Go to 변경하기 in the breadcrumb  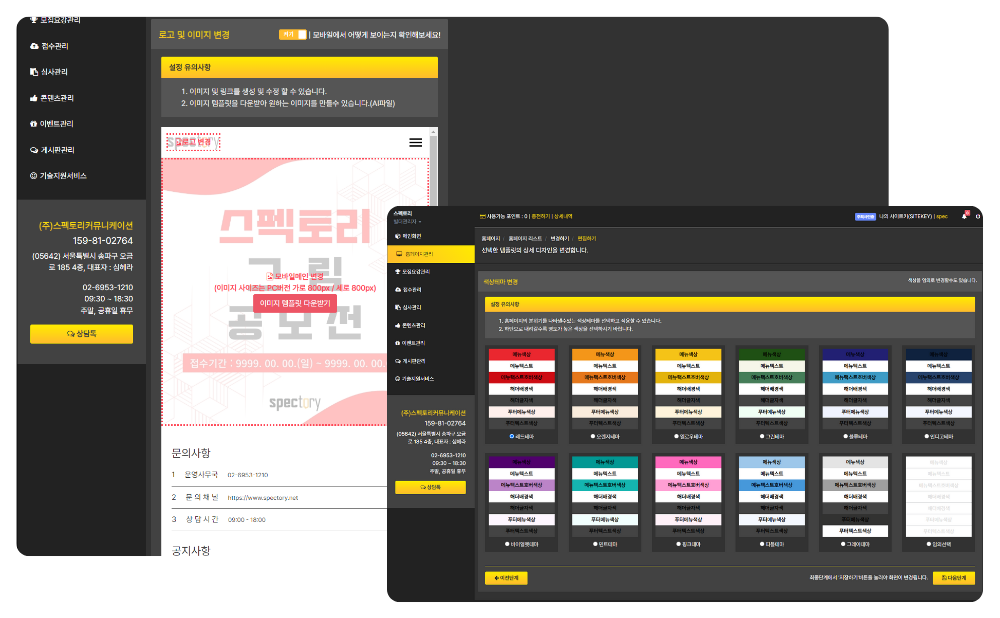pos(559,239)
